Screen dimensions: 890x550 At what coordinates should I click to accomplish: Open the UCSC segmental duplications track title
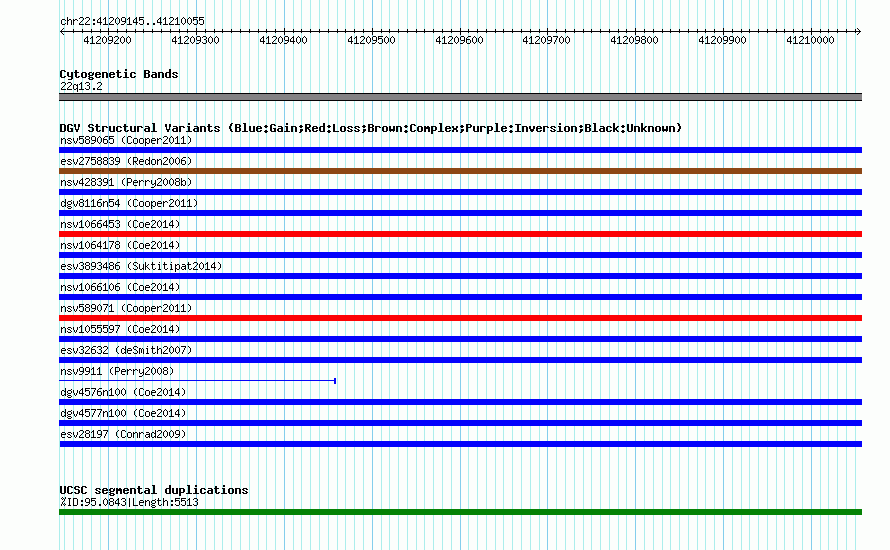coord(154,490)
